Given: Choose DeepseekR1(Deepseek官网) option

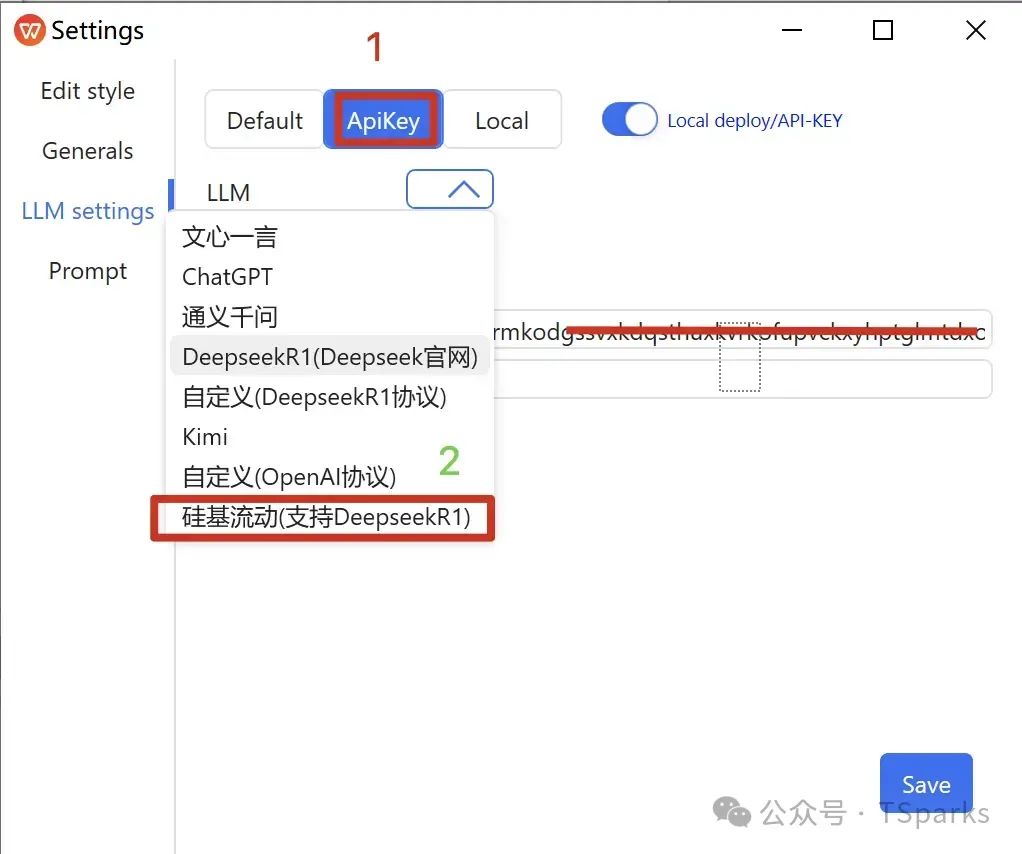Looking at the screenshot, I should coord(330,357).
